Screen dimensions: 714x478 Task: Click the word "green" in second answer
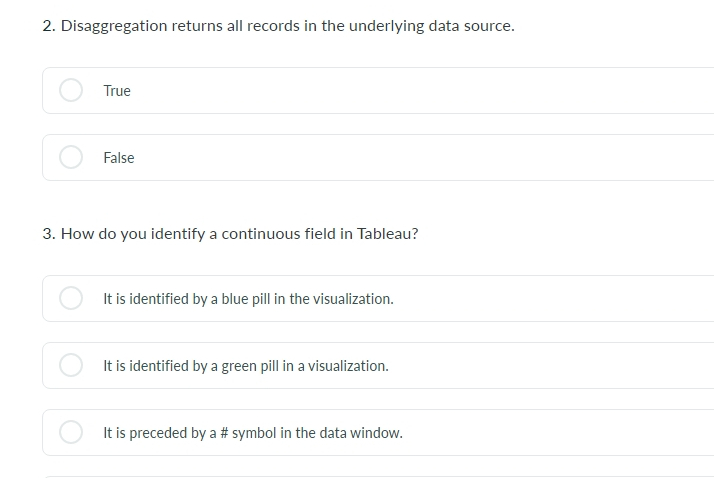pos(239,366)
